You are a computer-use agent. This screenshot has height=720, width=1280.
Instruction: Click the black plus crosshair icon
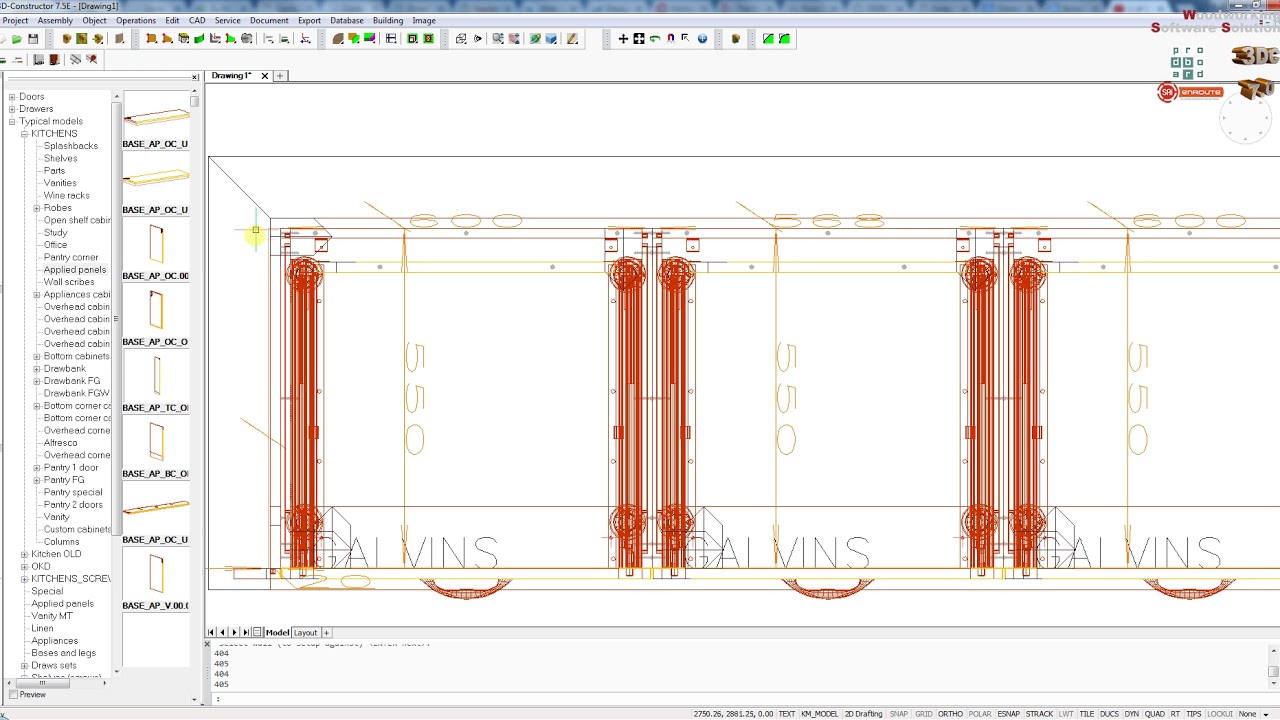tap(623, 39)
